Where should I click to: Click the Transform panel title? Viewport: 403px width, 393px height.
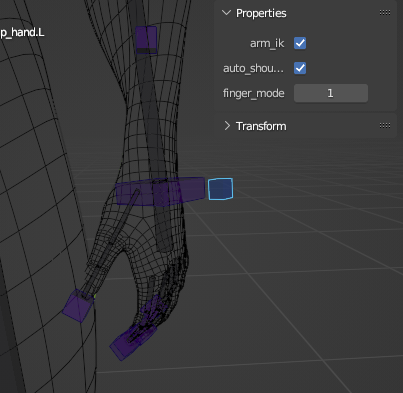tap(261, 126)
